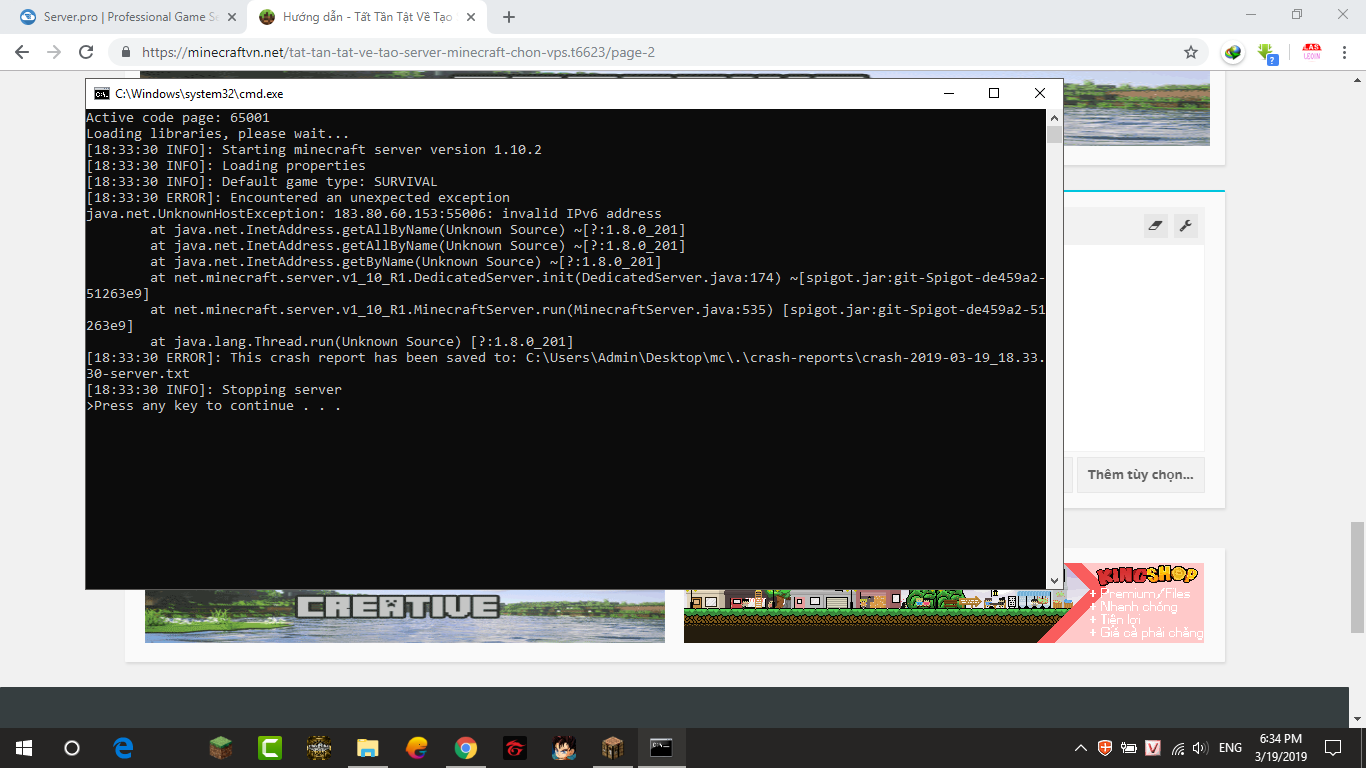Launch Microsoft Edge from the taskbar

[124, 747]
